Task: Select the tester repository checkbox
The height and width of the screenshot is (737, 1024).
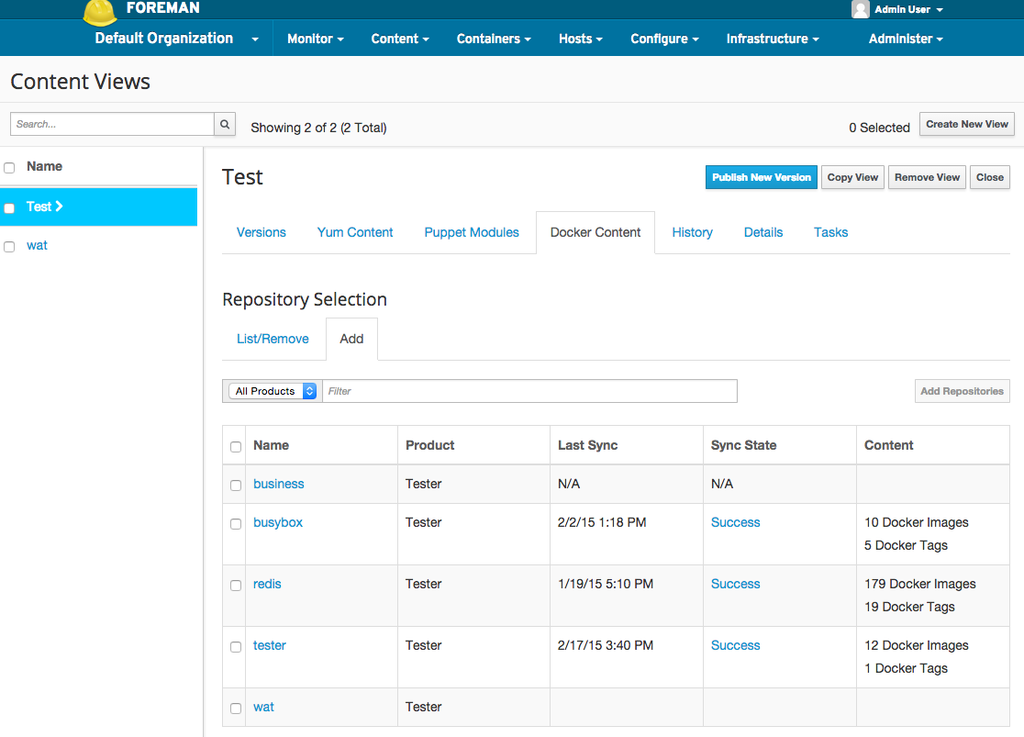Action: (236, 646)
